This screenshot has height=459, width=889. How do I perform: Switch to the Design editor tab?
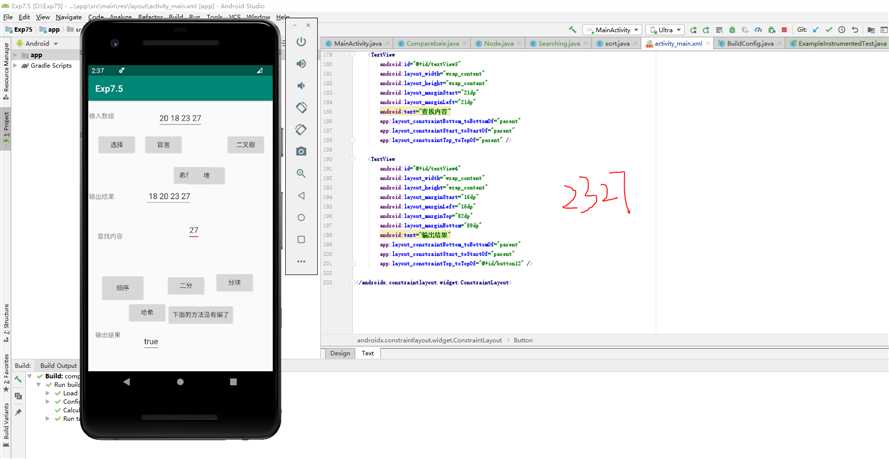pos(340,353)
